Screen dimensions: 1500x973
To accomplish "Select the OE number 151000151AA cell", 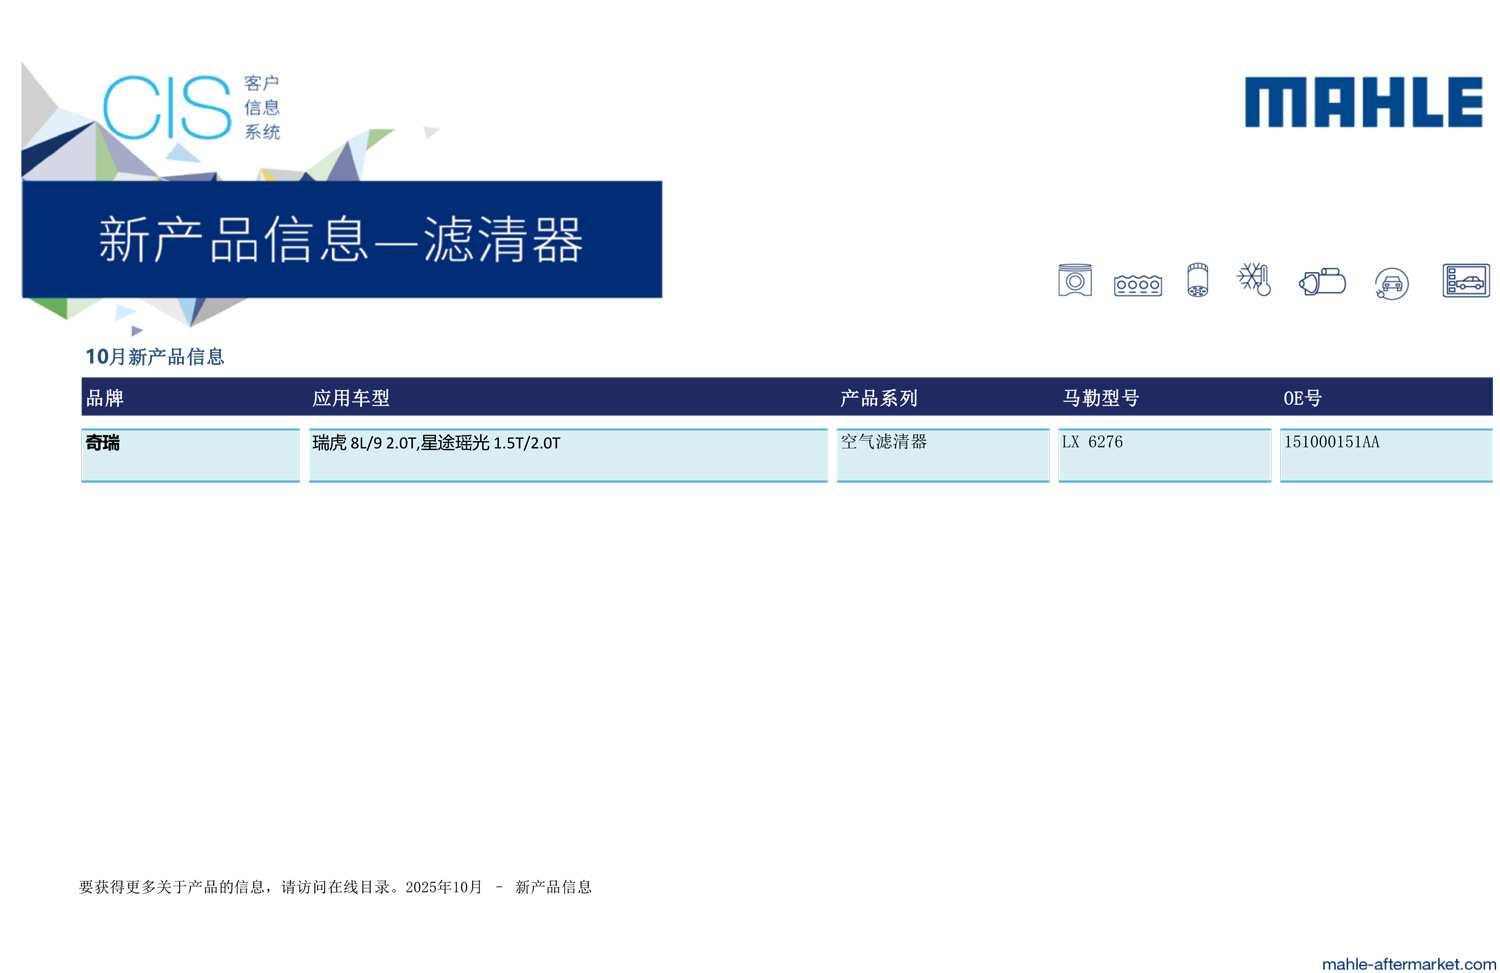I will 1331,442.
